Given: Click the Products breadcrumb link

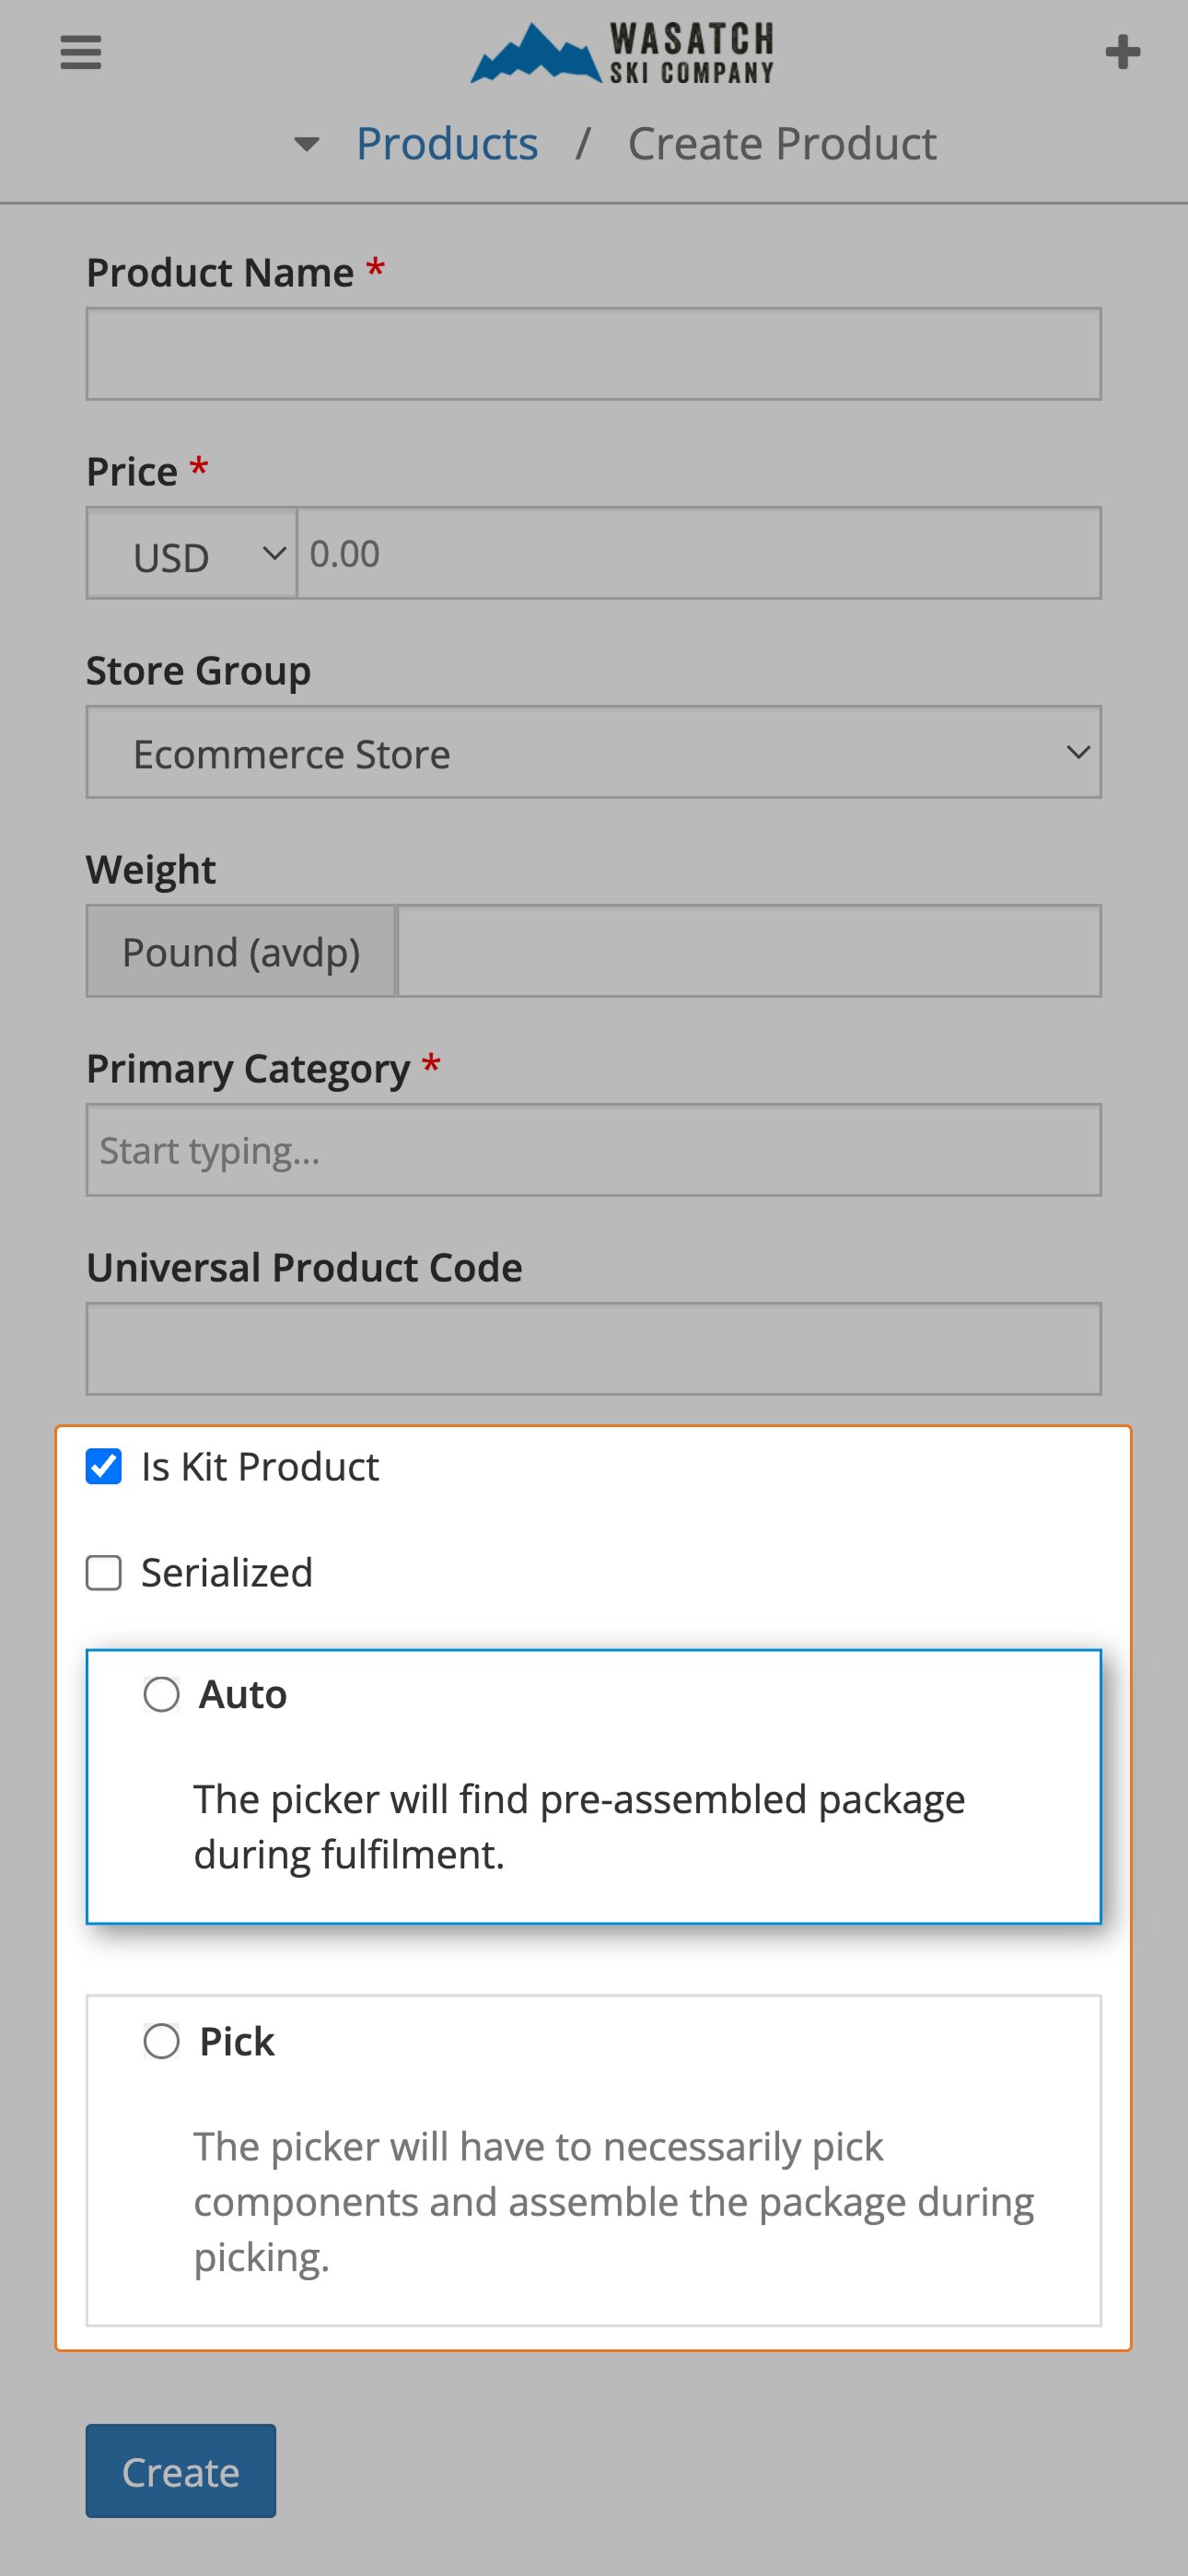Looking at the screenshot, I should click(447, 143).
